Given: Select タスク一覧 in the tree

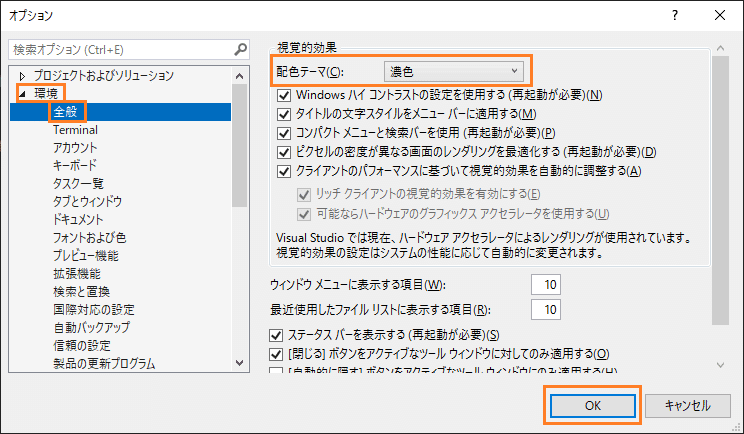Looking at the screenshot, I should point(78,184).
